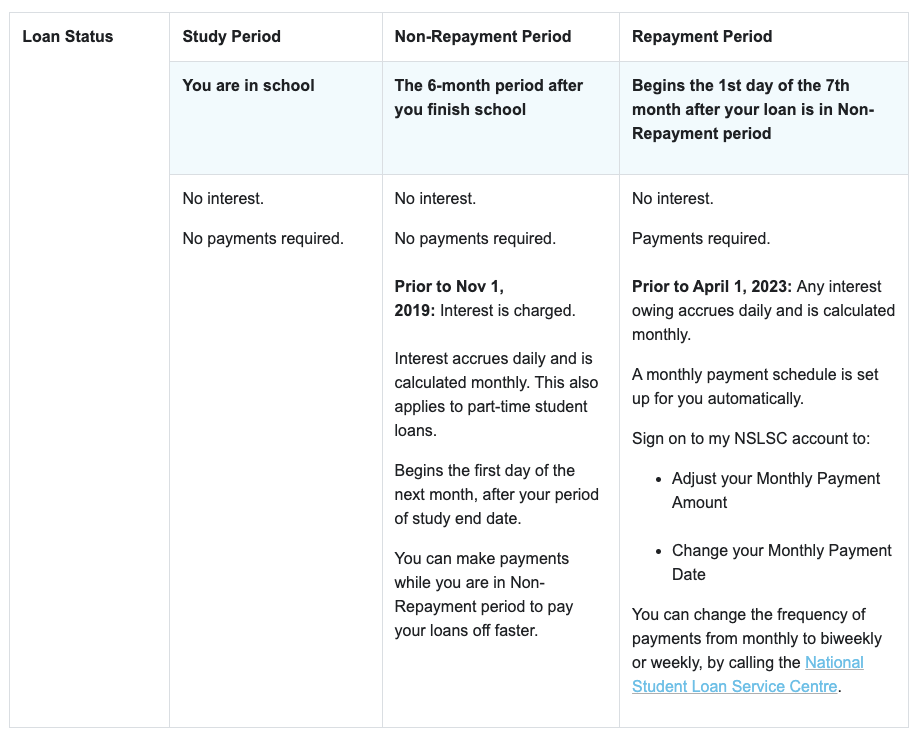
Task: Click the "Begins the first day of the next month" paragraph
Action: (x=496, y=494)
